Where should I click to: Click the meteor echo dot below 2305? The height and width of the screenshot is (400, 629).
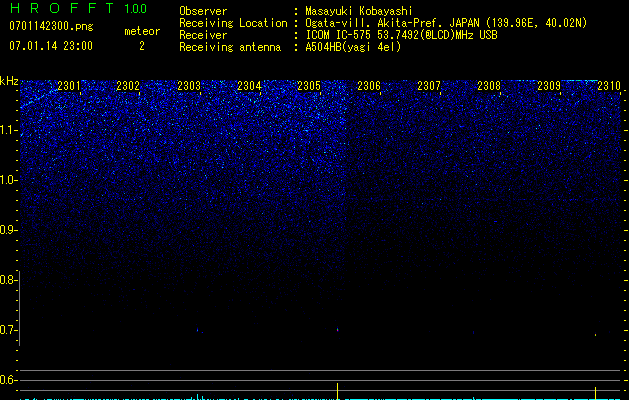pos(338,330)
